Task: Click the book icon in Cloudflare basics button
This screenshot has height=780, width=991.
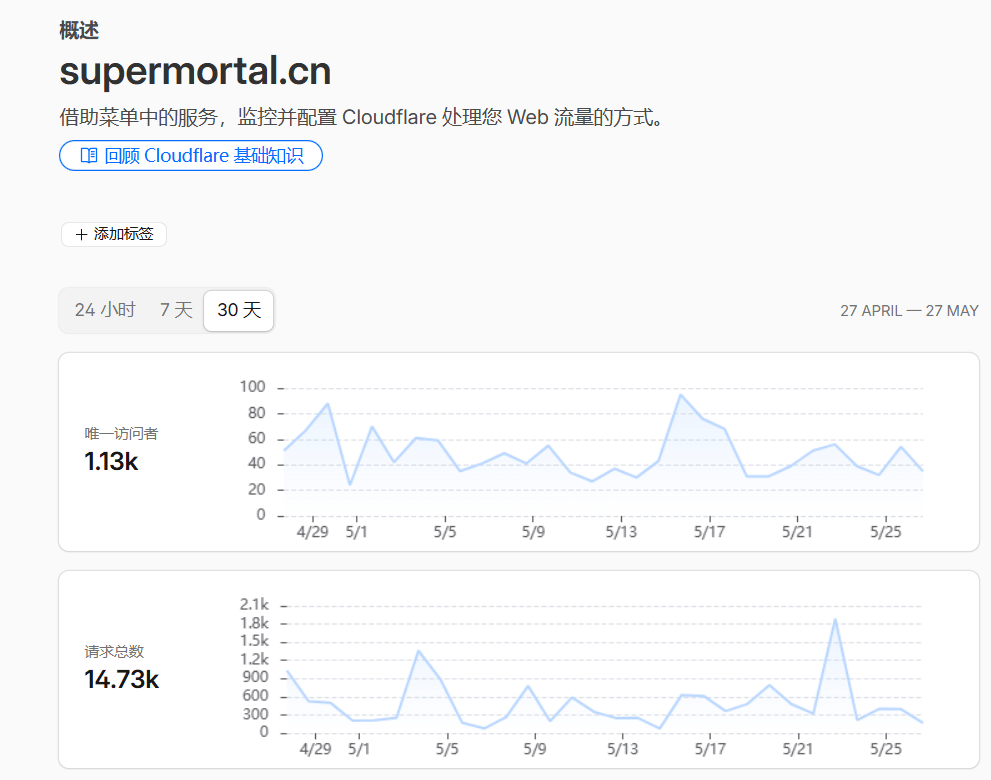Action: coord(89,155)
